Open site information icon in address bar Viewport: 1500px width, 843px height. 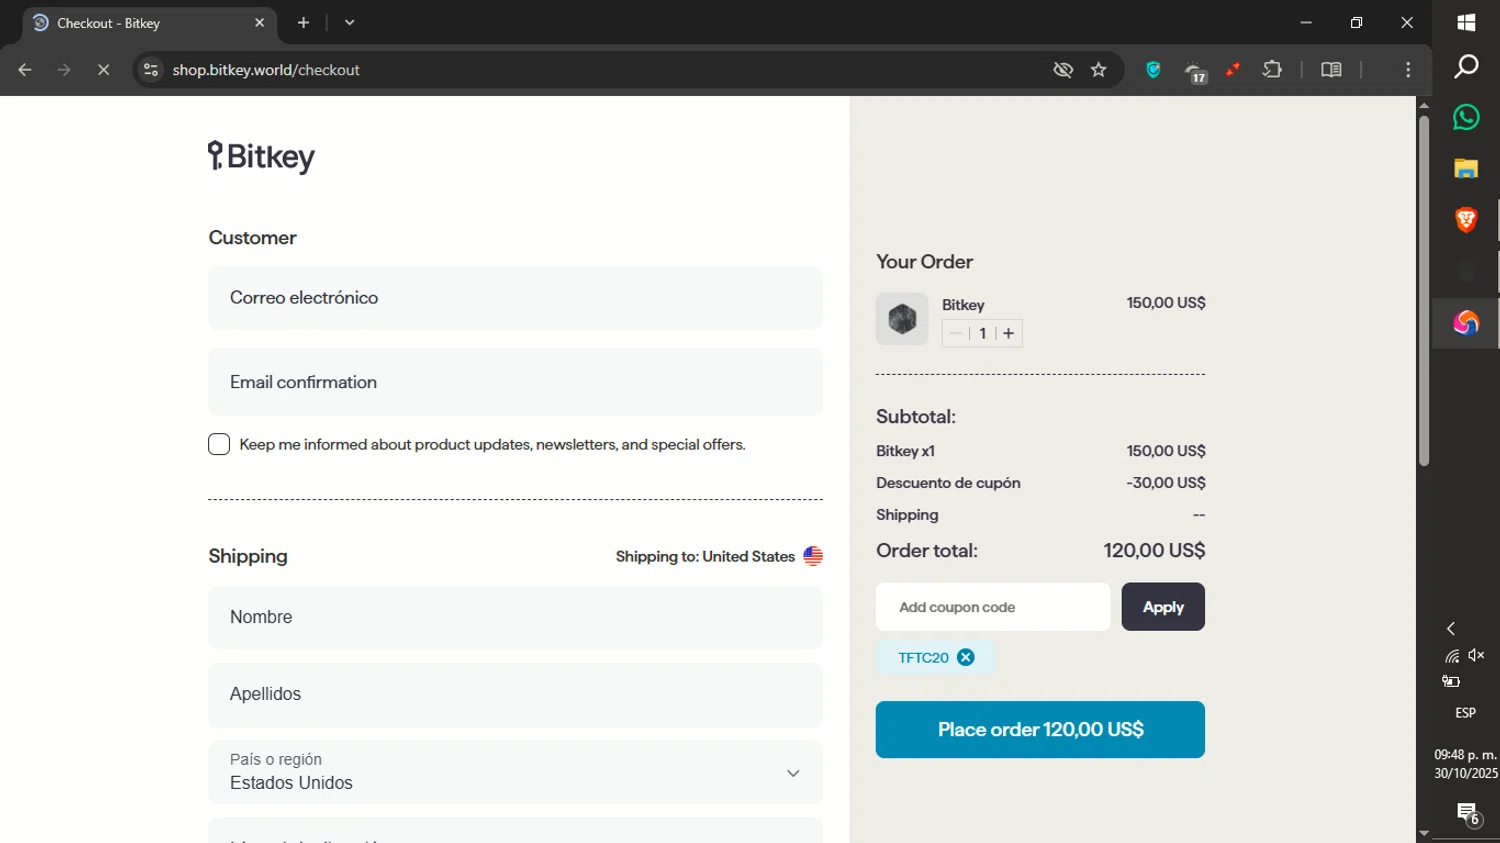[x=150, y=70]
